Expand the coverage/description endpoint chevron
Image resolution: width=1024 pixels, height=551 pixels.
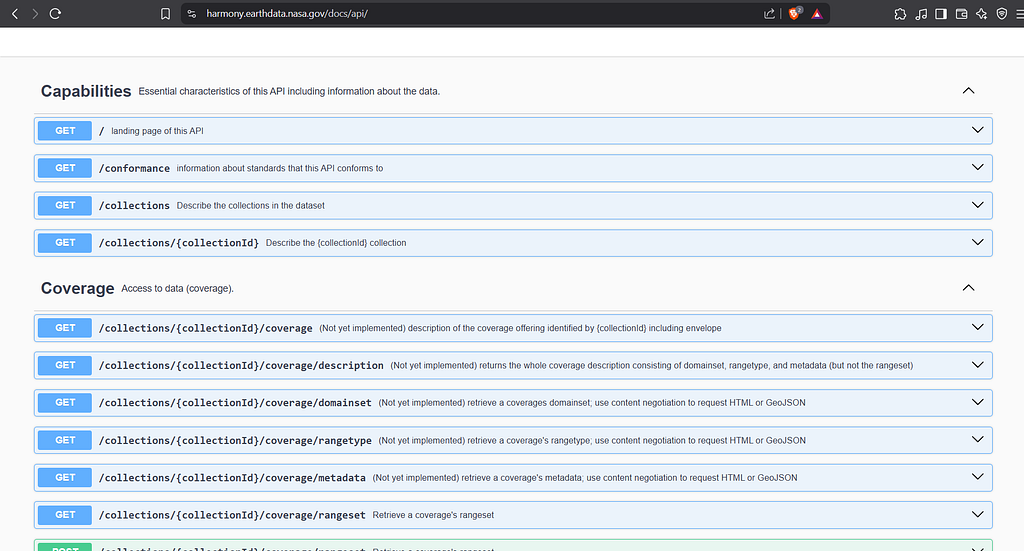point(978,365)
